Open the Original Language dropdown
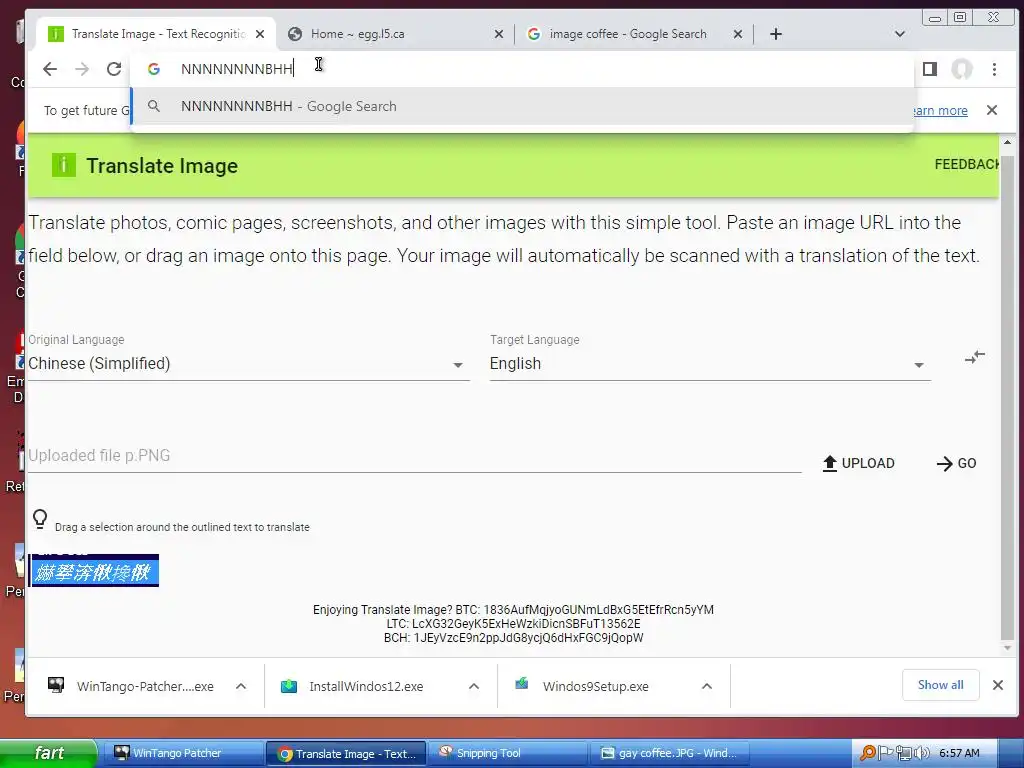Screen dimensions: 1024x768 (x=248, y=364)
